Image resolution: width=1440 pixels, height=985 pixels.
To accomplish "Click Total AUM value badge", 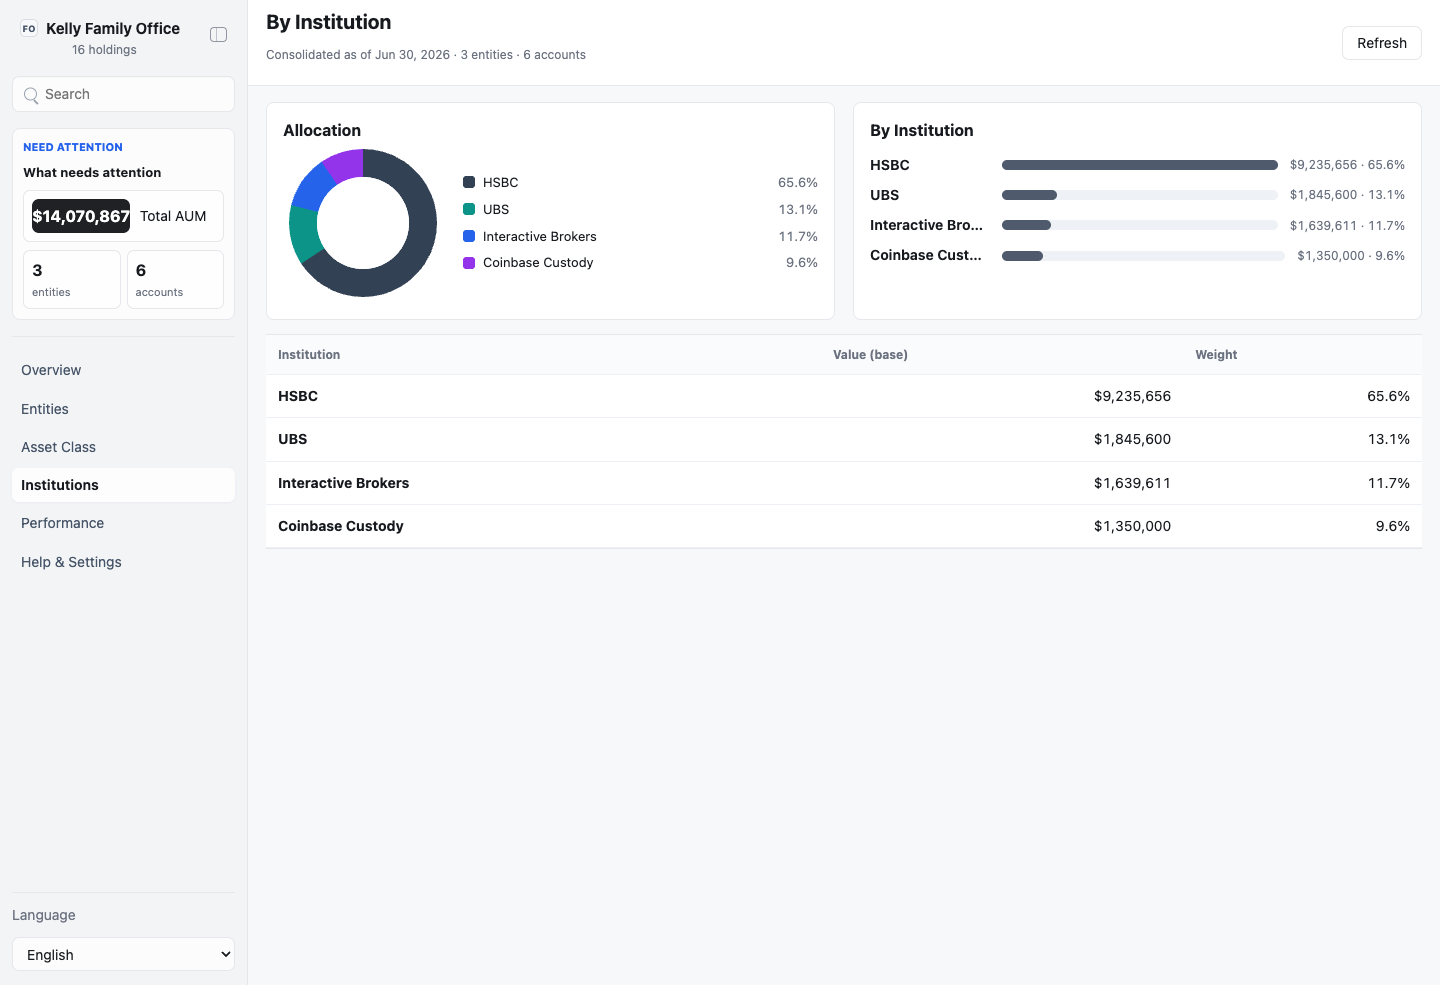I will coord(81,216).
